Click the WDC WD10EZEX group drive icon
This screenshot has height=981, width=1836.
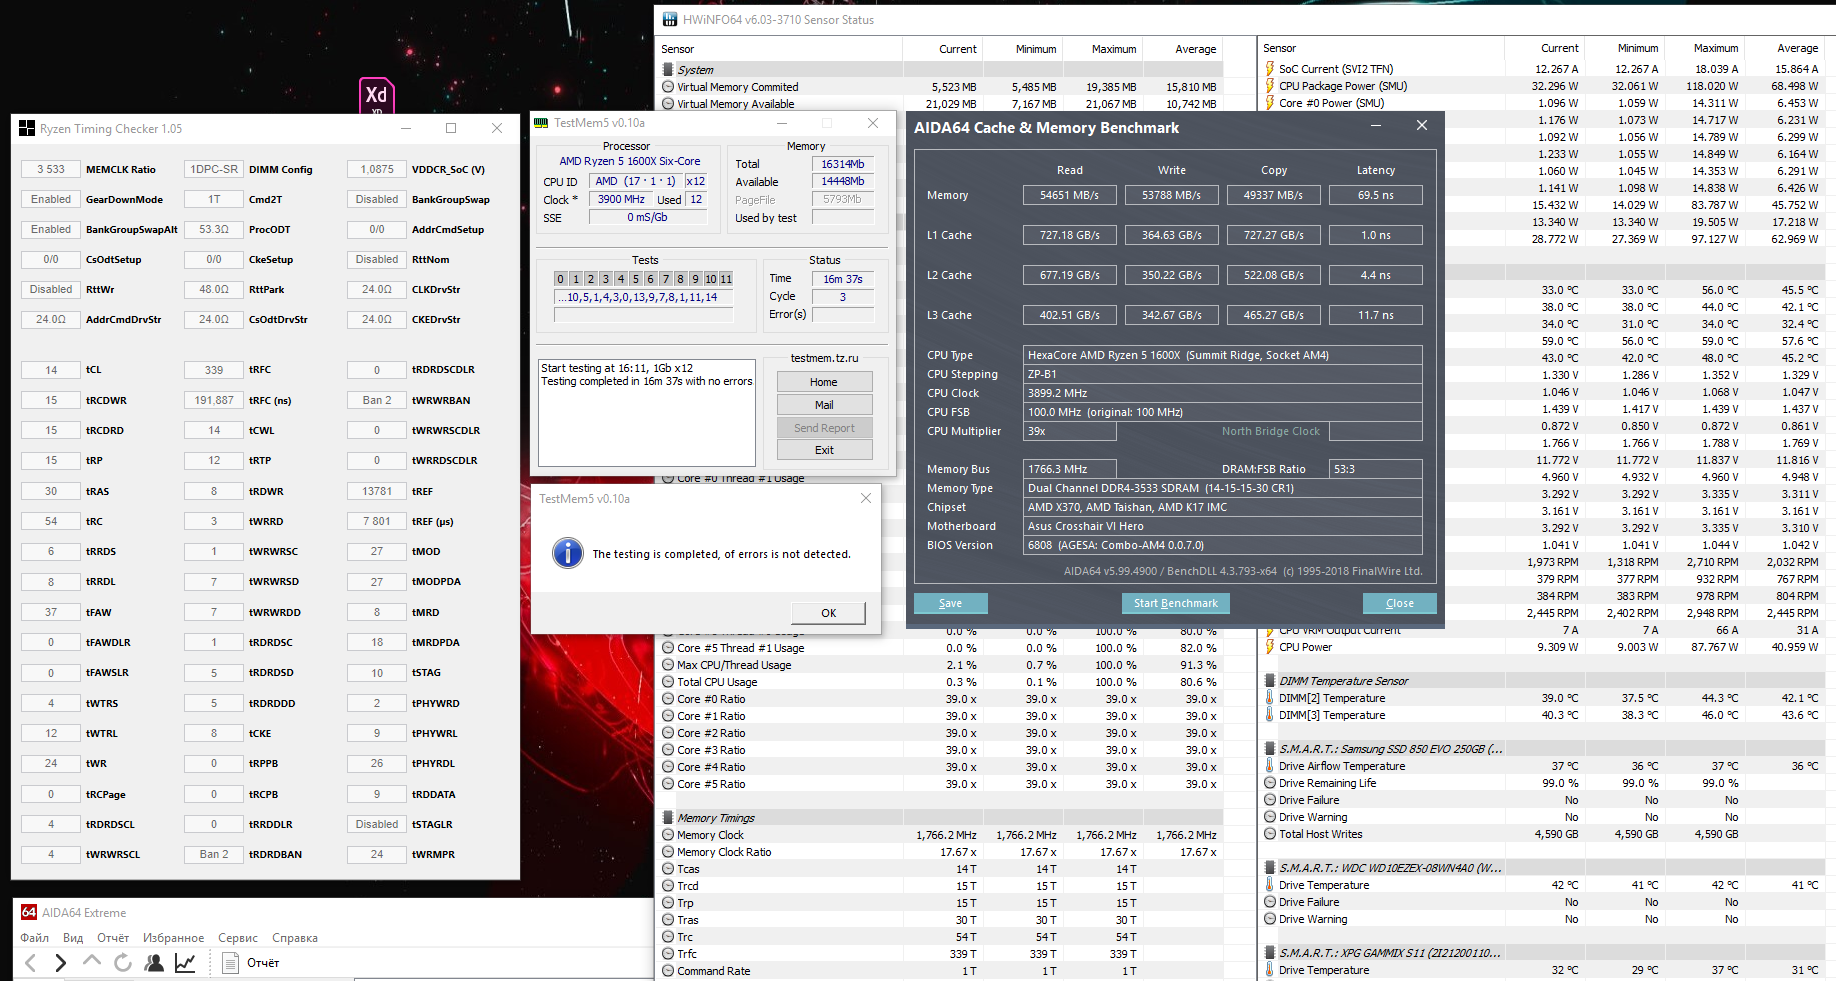[1270, 868]
